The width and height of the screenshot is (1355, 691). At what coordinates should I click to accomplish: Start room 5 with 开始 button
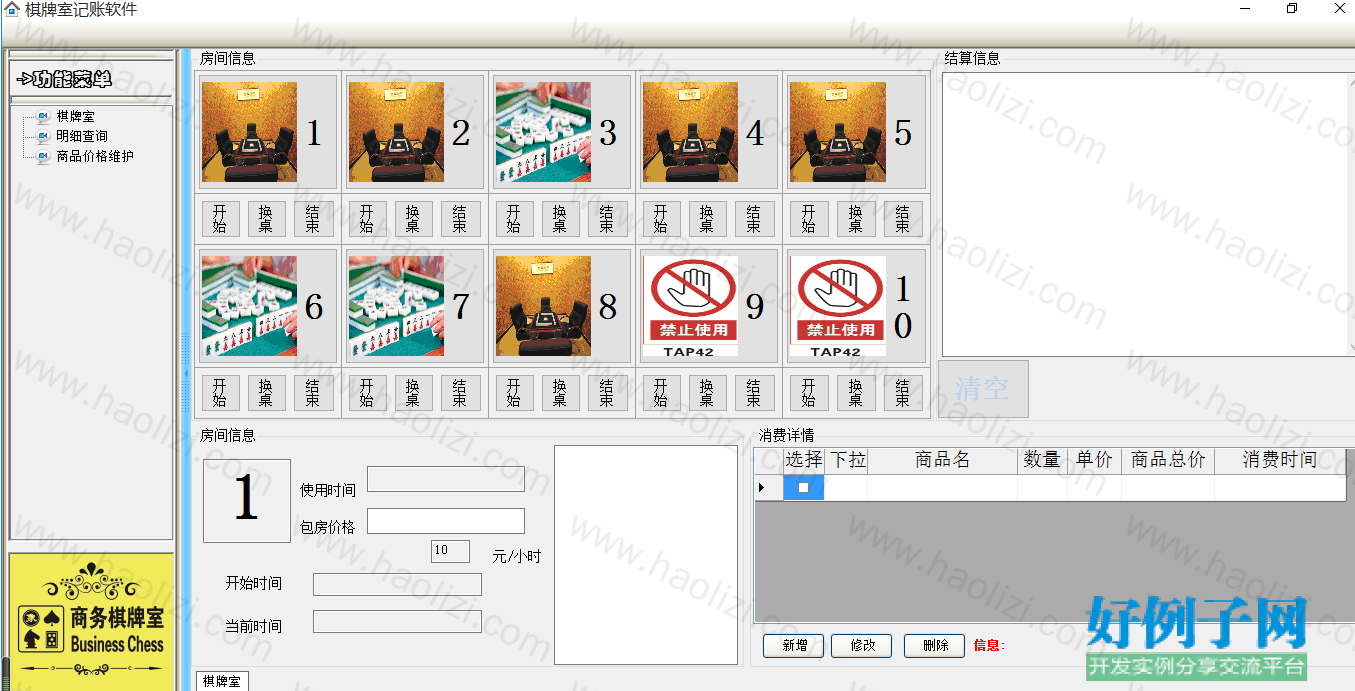(x=808, y=219)
